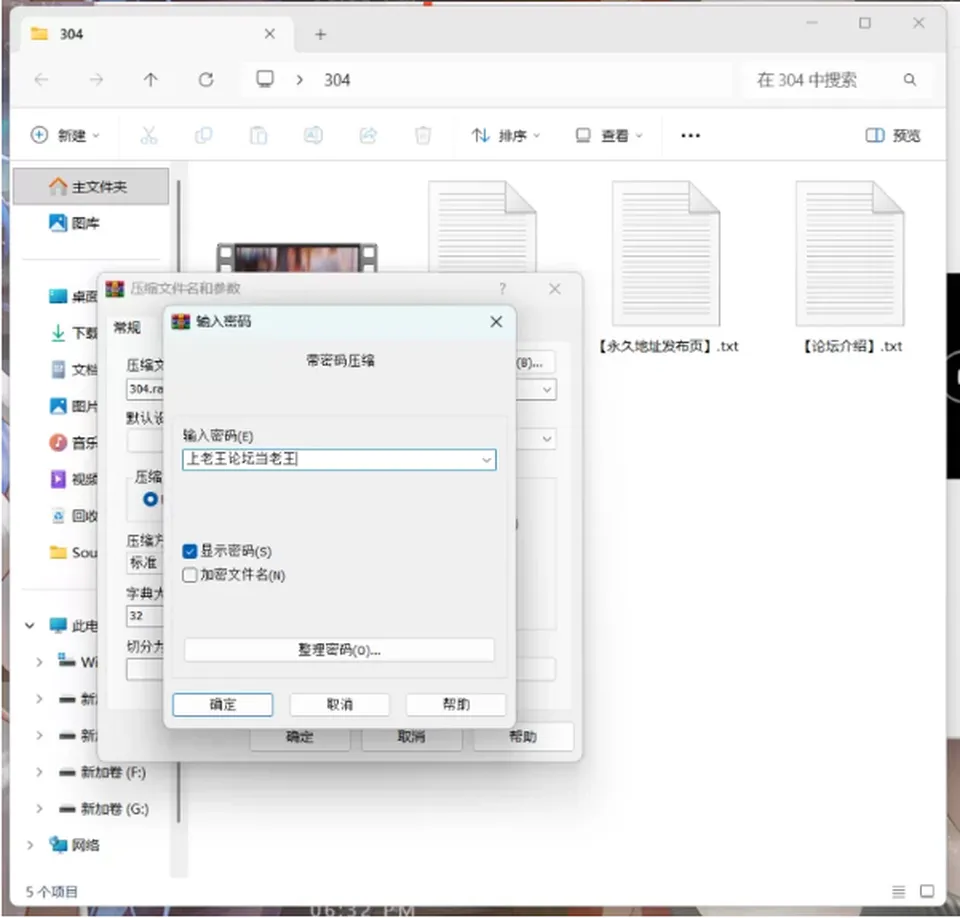Open the three-dot See more menu

[691, 135]
